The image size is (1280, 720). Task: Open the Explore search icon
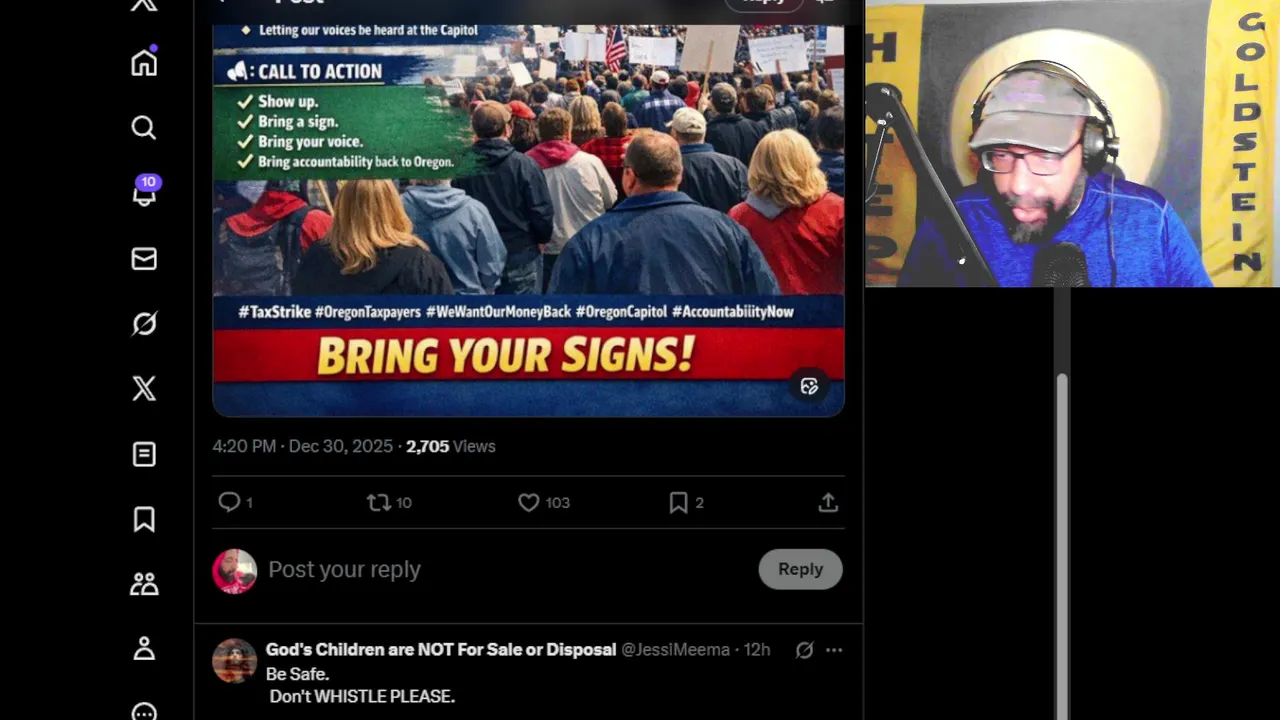click(x=144, y=128)
